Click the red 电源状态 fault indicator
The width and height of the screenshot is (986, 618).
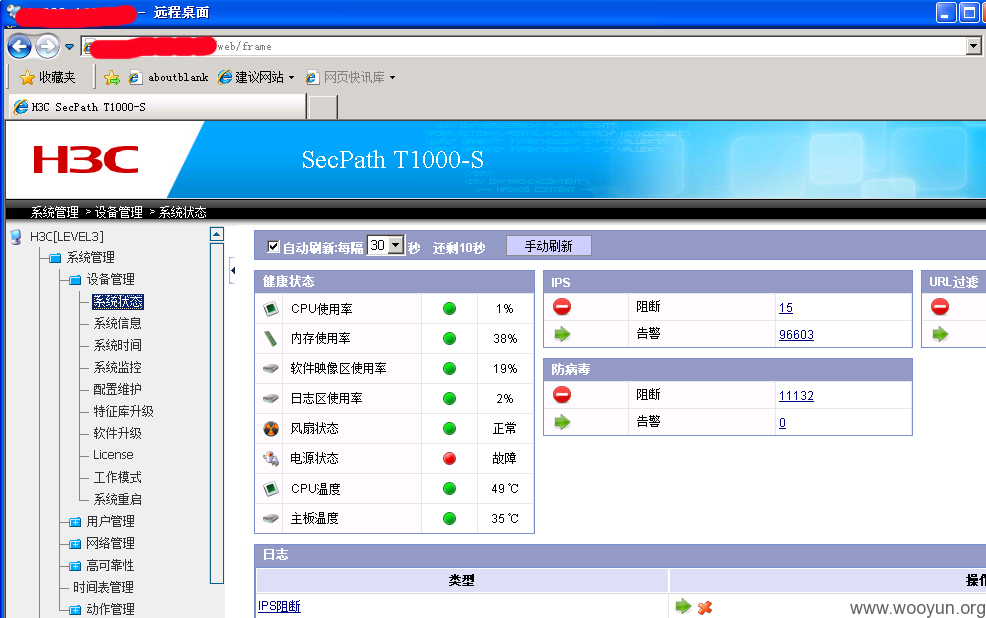coord(449,458)
